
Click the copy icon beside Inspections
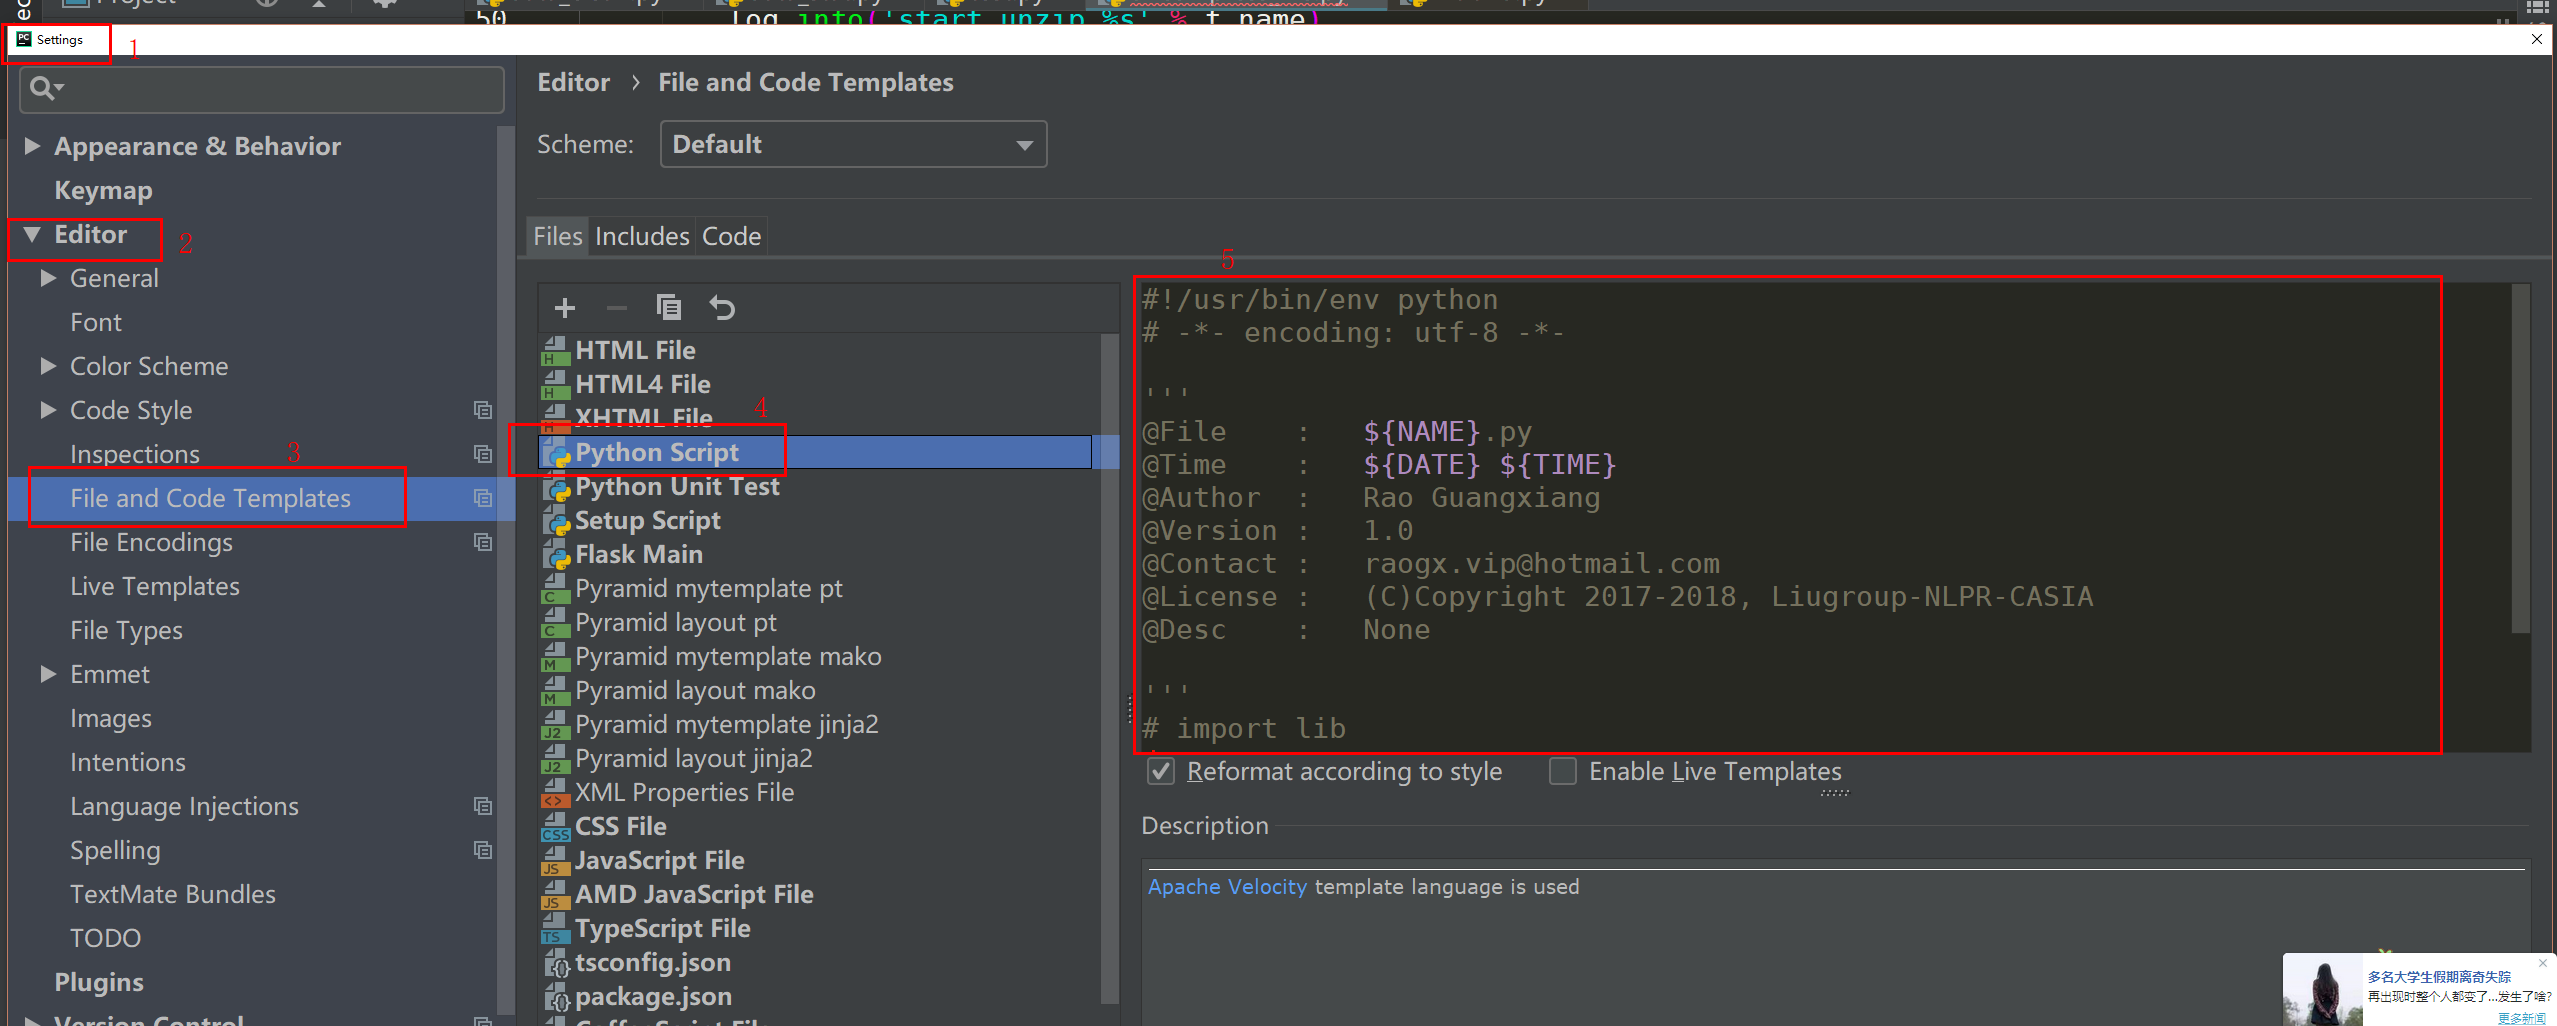(483, 454)
